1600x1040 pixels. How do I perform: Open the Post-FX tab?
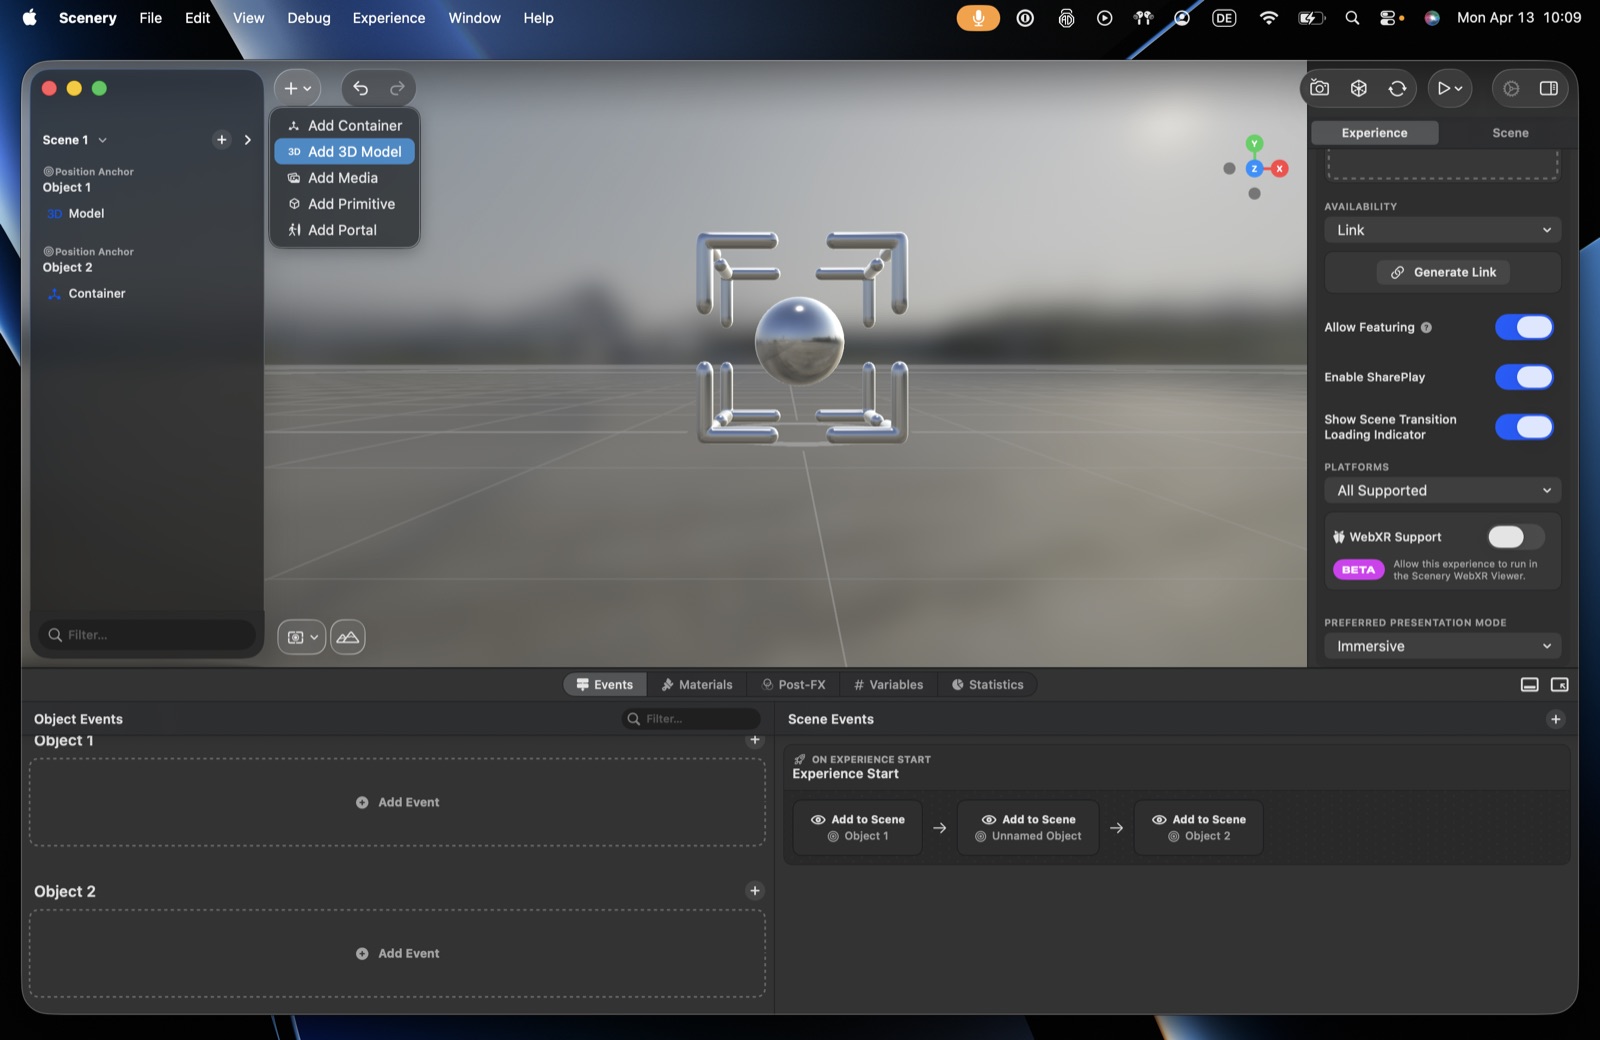coord(794,685)
